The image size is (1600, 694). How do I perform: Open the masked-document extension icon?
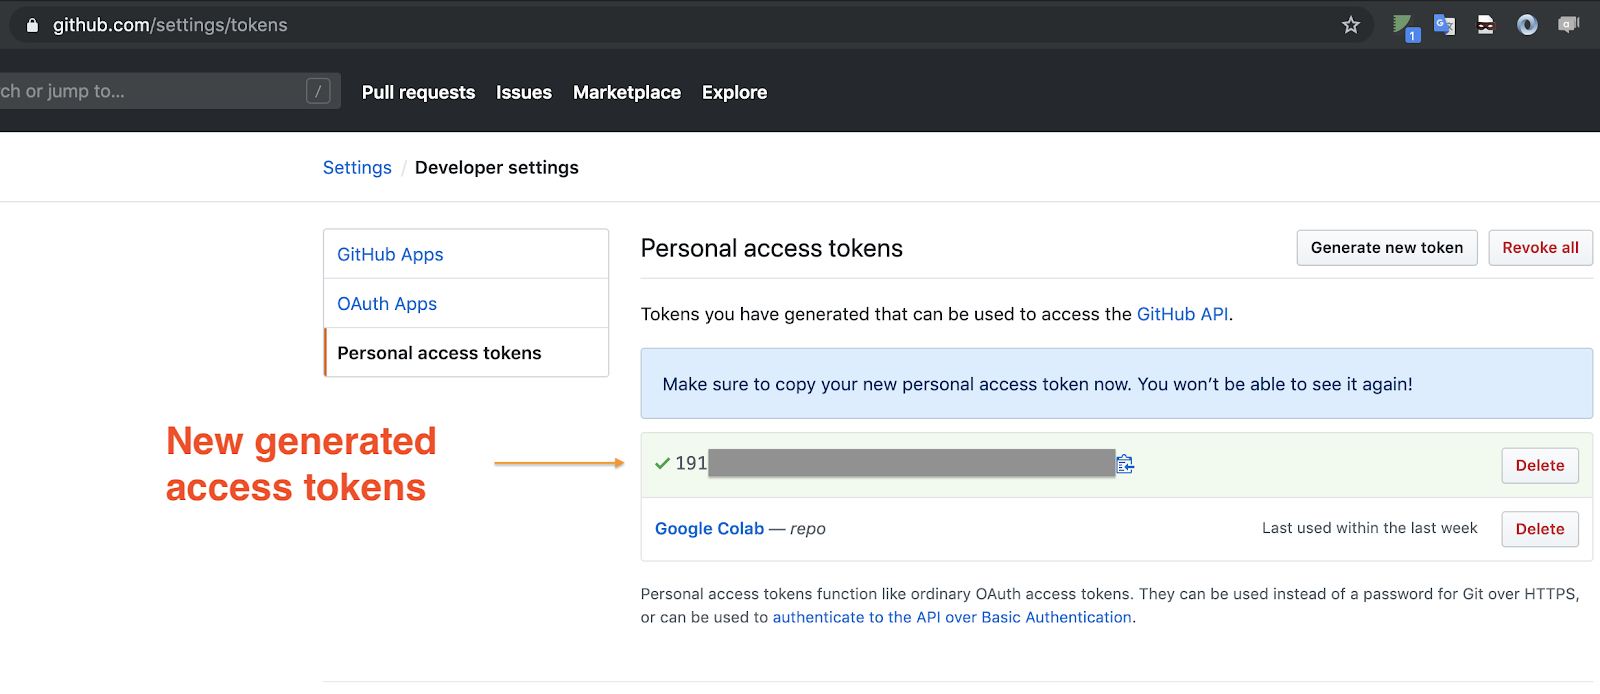(x=1485, y=25)
